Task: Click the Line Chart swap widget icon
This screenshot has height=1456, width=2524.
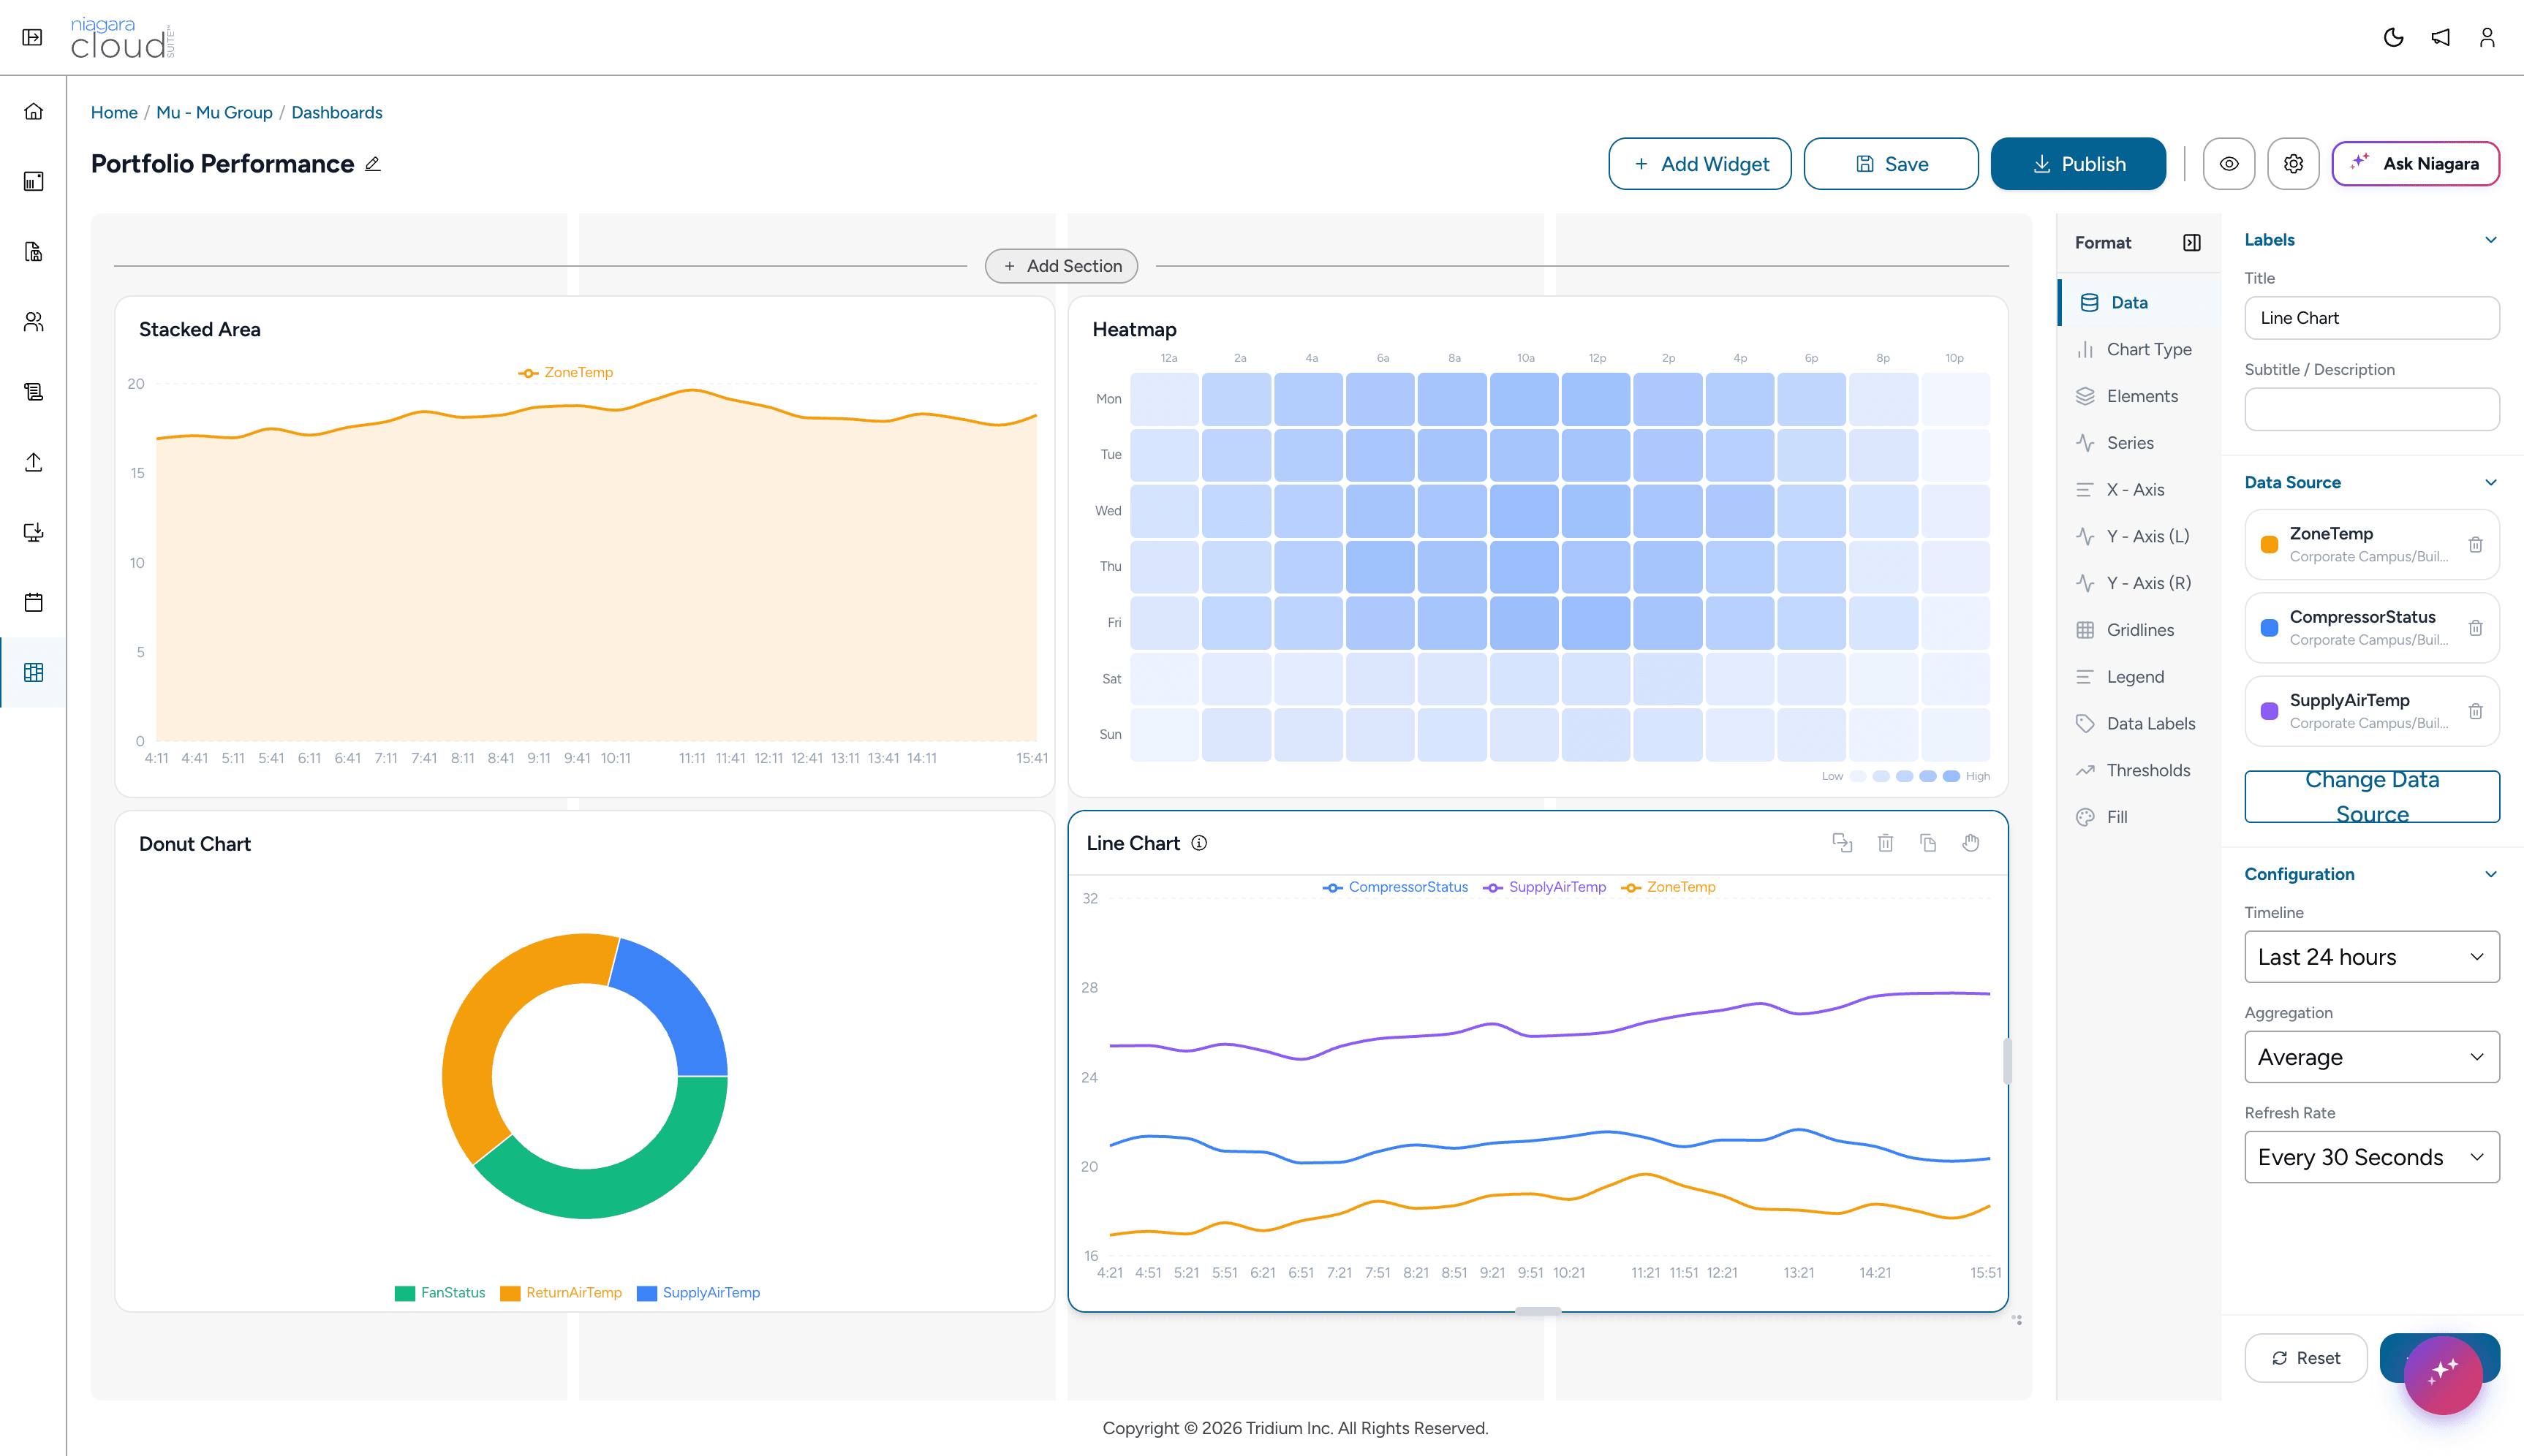Action: tap(1842, 843)
